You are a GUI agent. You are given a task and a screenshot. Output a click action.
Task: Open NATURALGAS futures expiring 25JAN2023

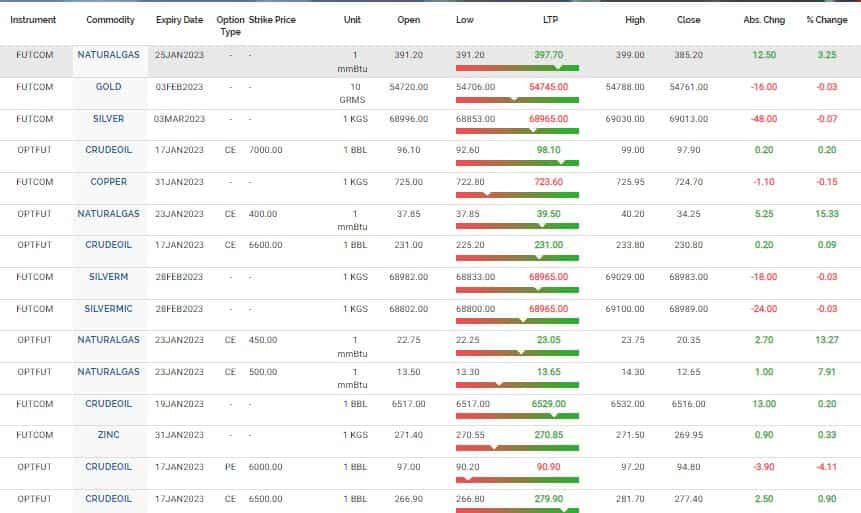(x=108, y=55)
